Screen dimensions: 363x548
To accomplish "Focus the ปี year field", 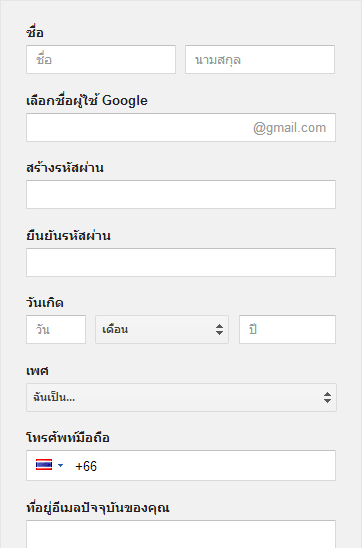I will (288, 330).
